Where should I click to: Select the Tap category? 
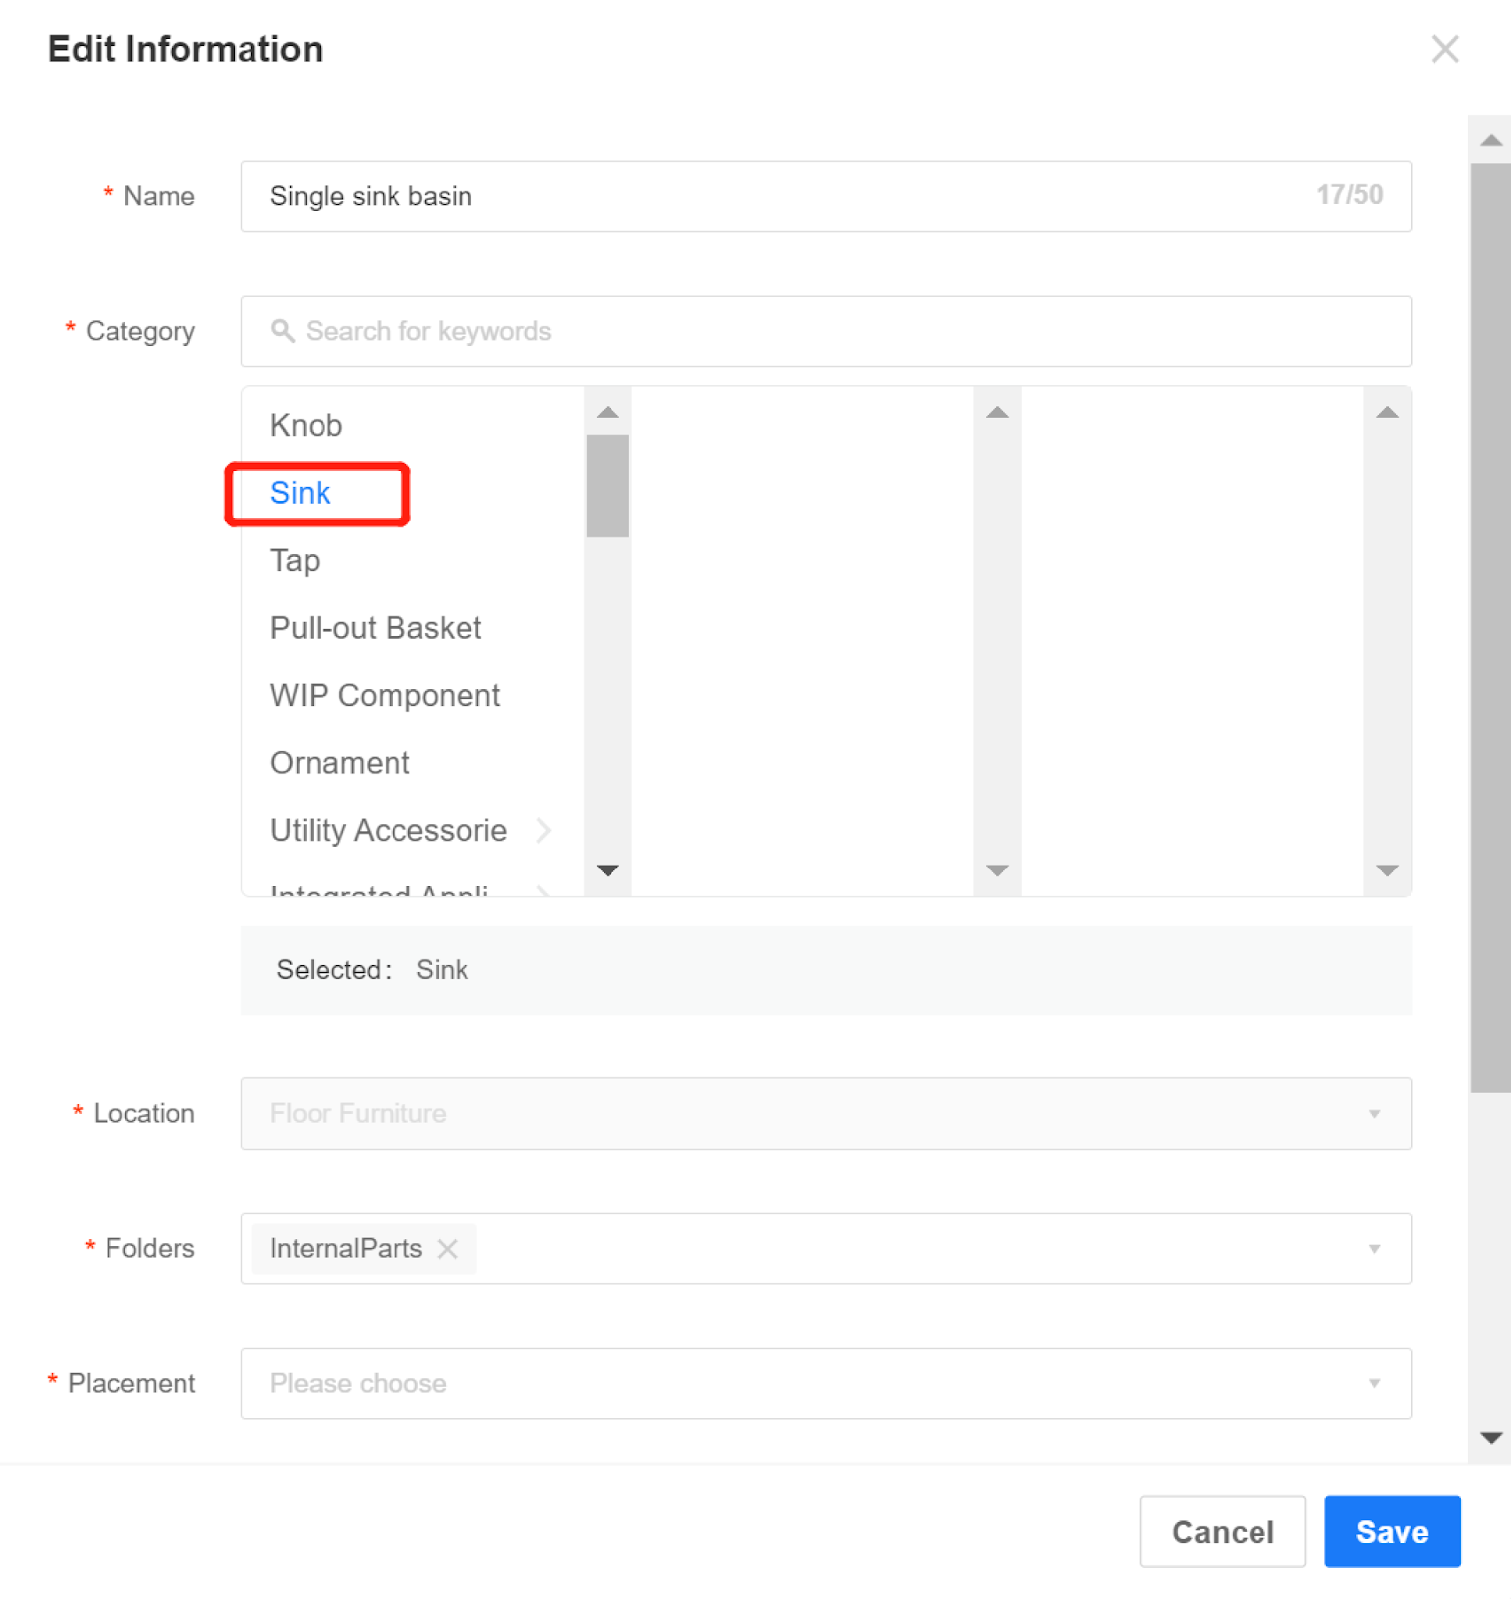tap(295, 561)
